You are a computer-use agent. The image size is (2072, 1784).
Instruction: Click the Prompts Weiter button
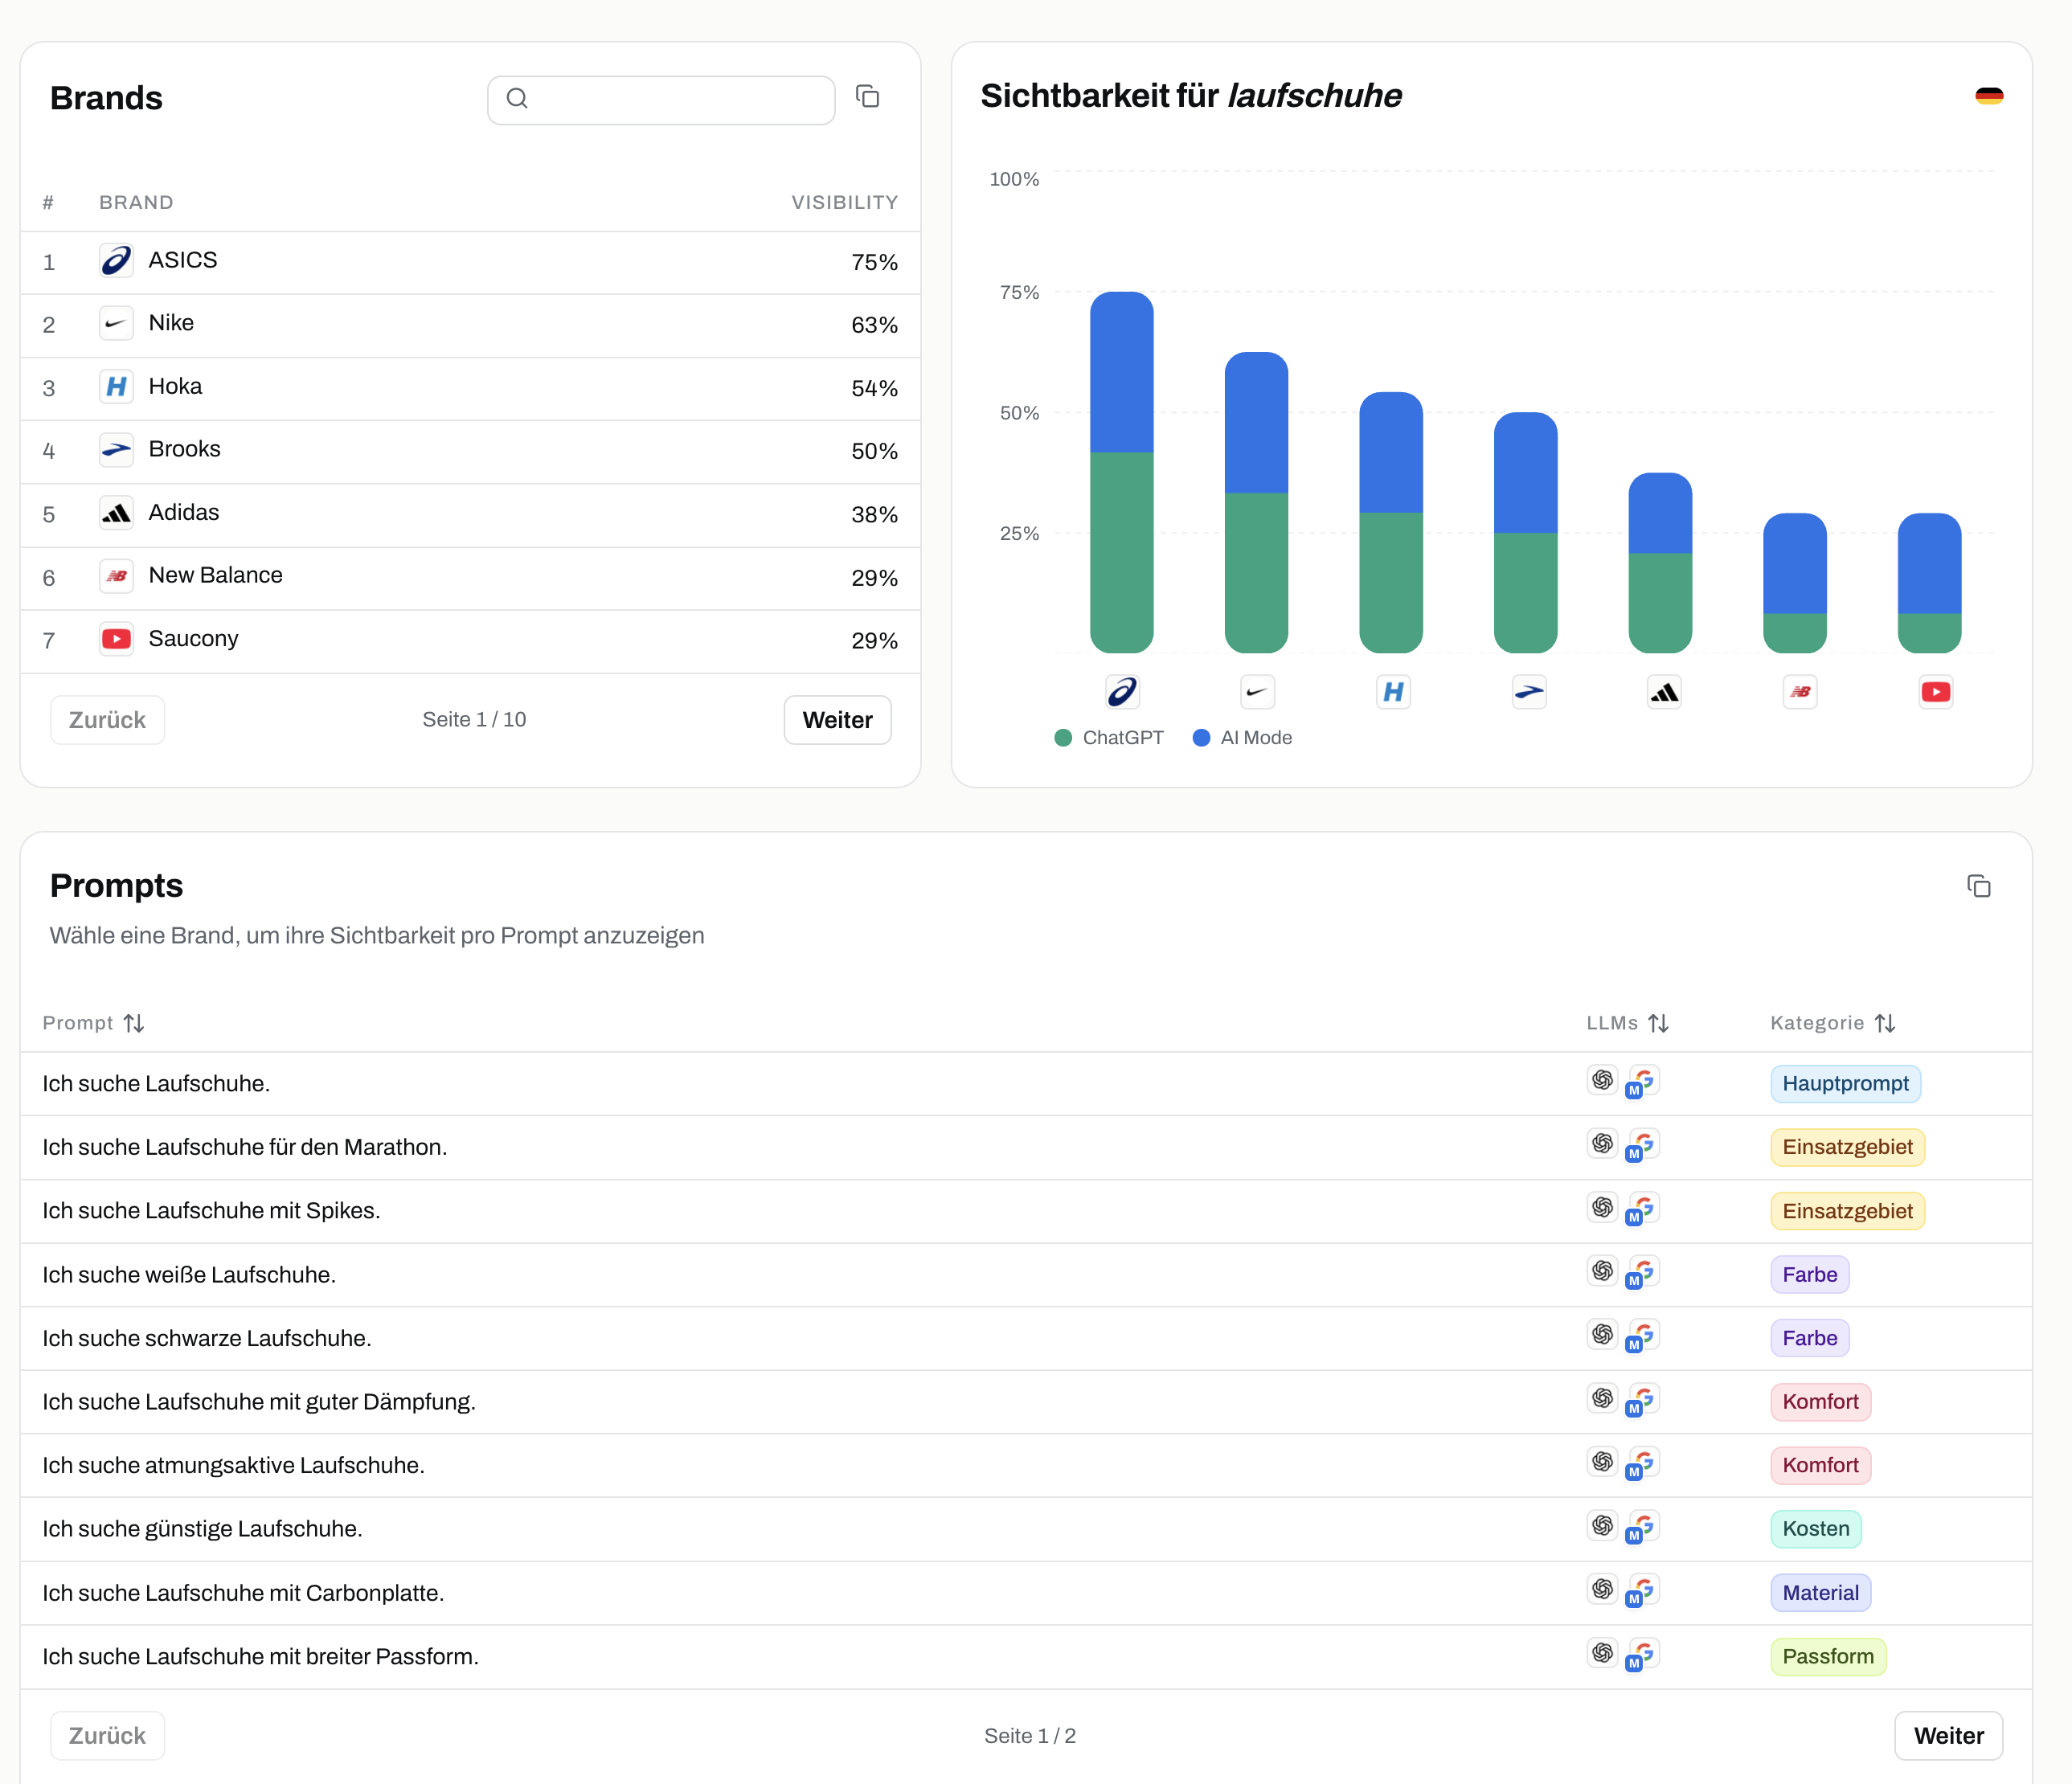point(1948,1736)
